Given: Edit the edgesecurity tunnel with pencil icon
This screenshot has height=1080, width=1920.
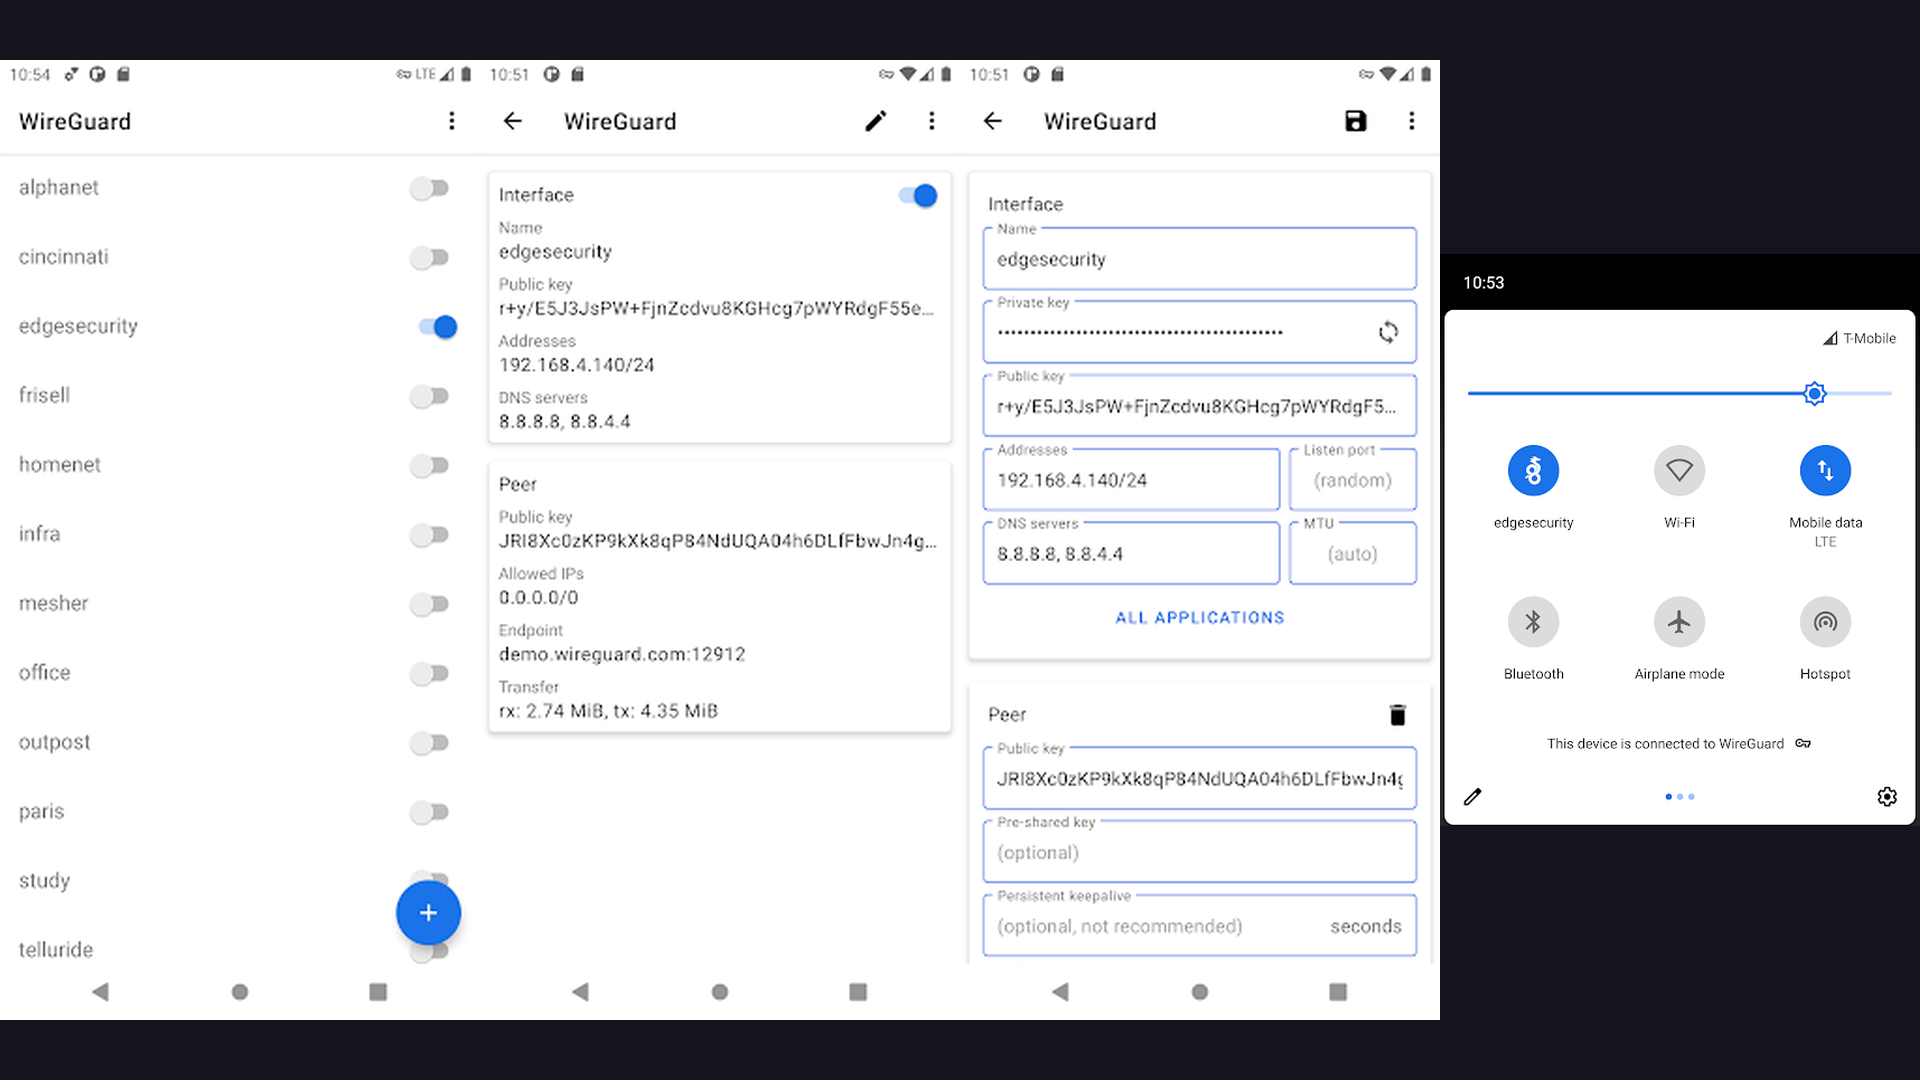Looking at the screenshot, I should pos(876,121).
